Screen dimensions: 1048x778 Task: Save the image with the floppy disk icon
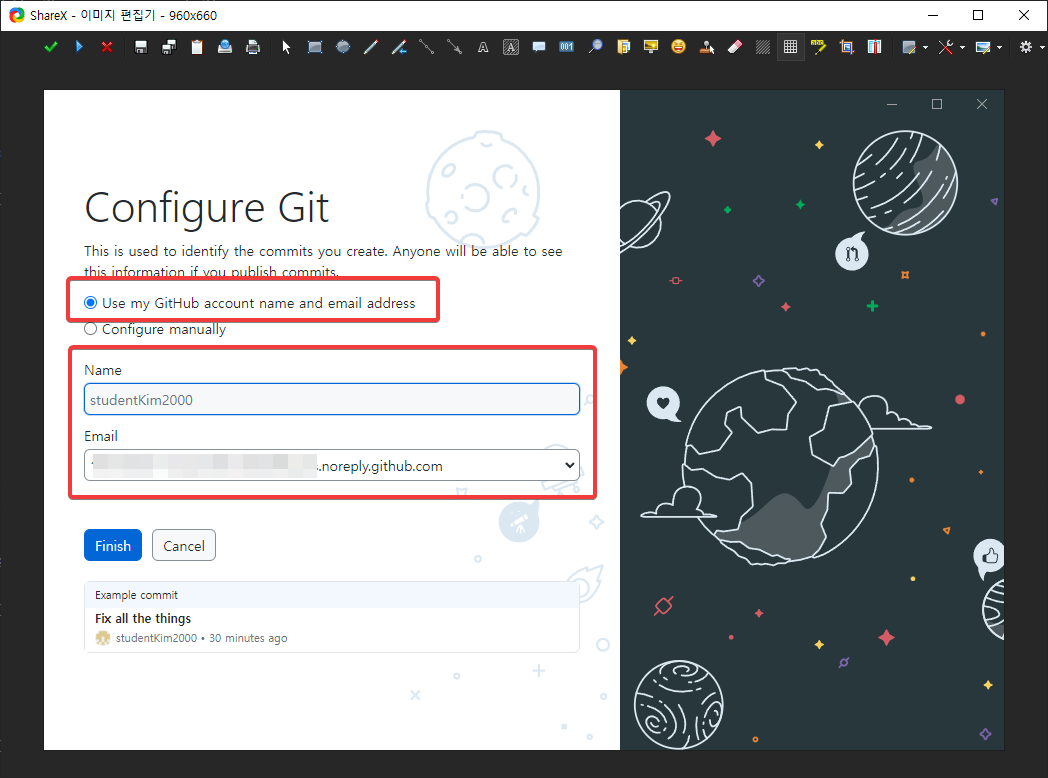(x=141, y=47)
